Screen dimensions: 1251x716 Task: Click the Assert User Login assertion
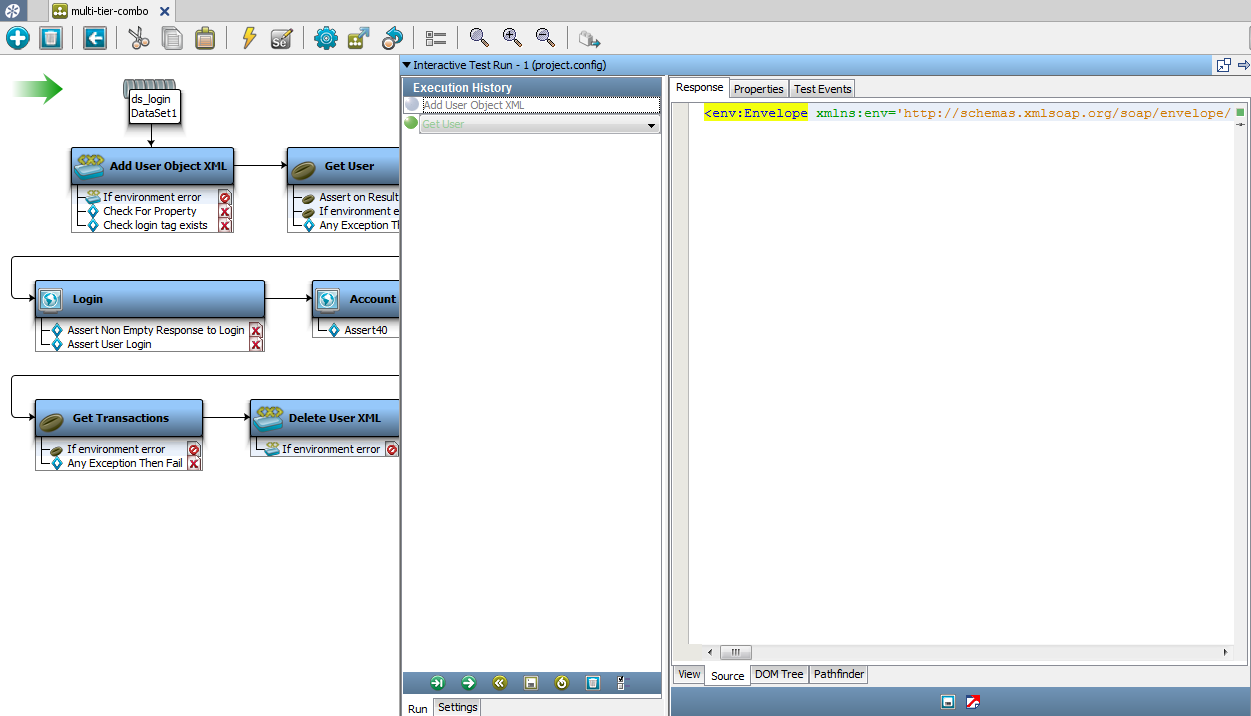pos(109,344)
